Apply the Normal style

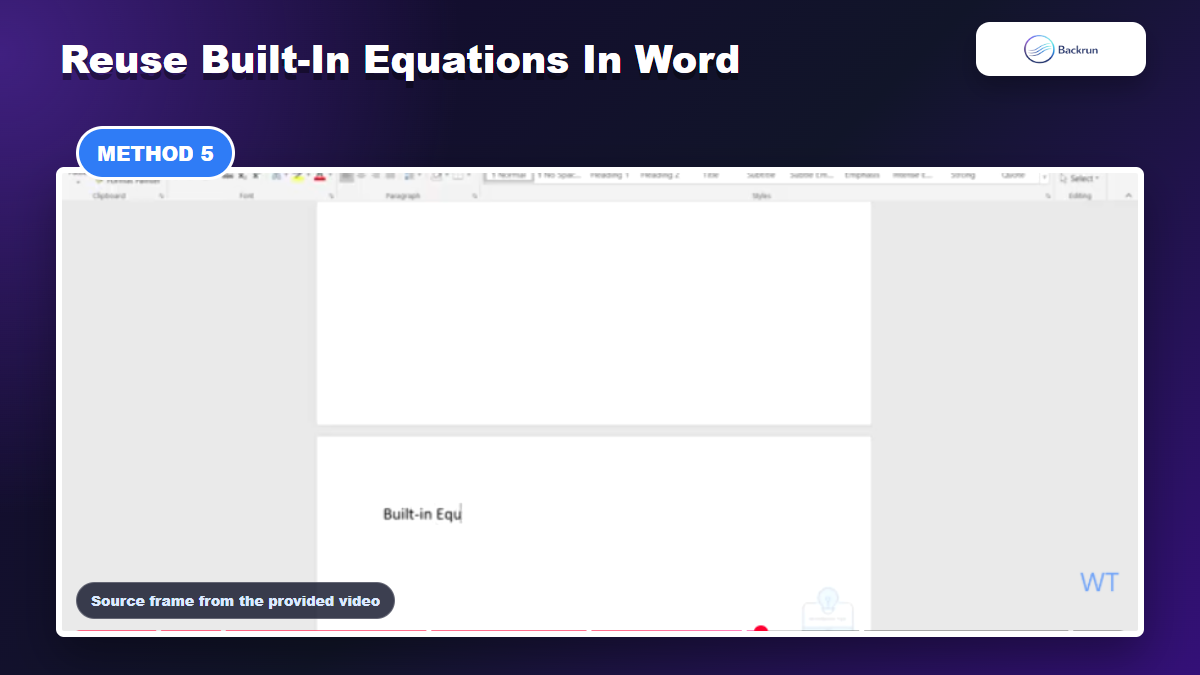508,175
